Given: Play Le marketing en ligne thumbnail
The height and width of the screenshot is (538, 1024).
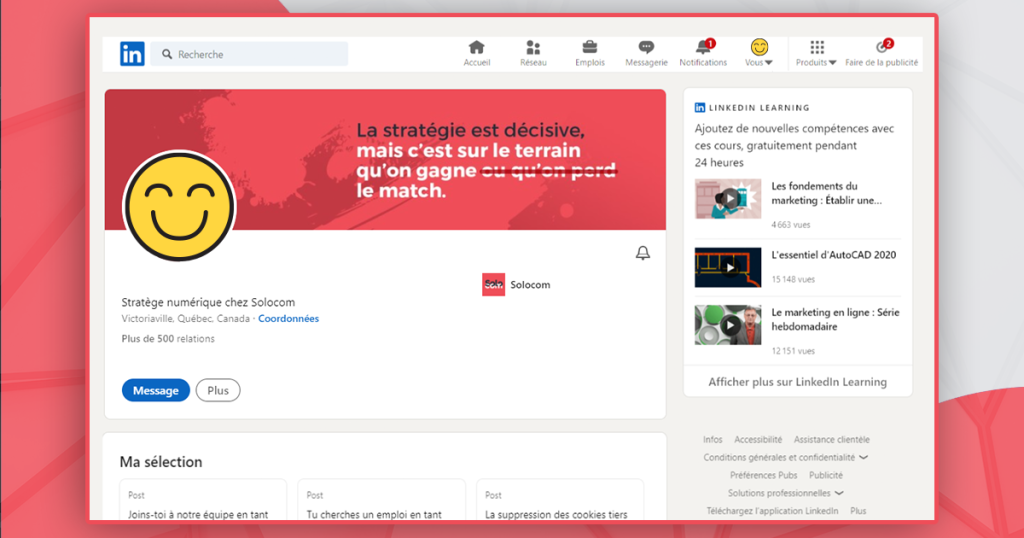Looking at the screenshot, I should pyautogui.click(x=728, y=324).
